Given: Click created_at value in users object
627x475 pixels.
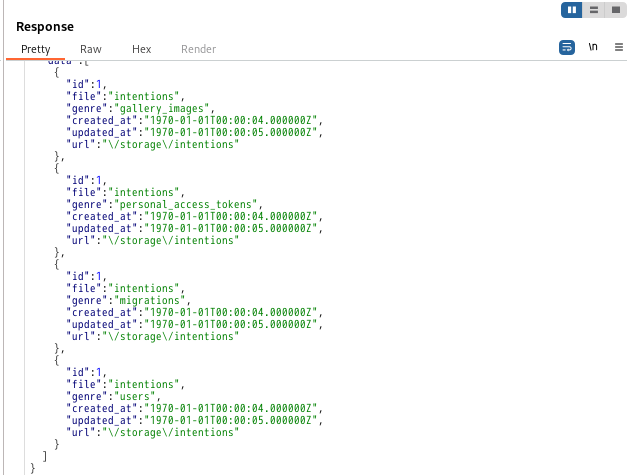Looking at the screenshot, I should [231, 409].
